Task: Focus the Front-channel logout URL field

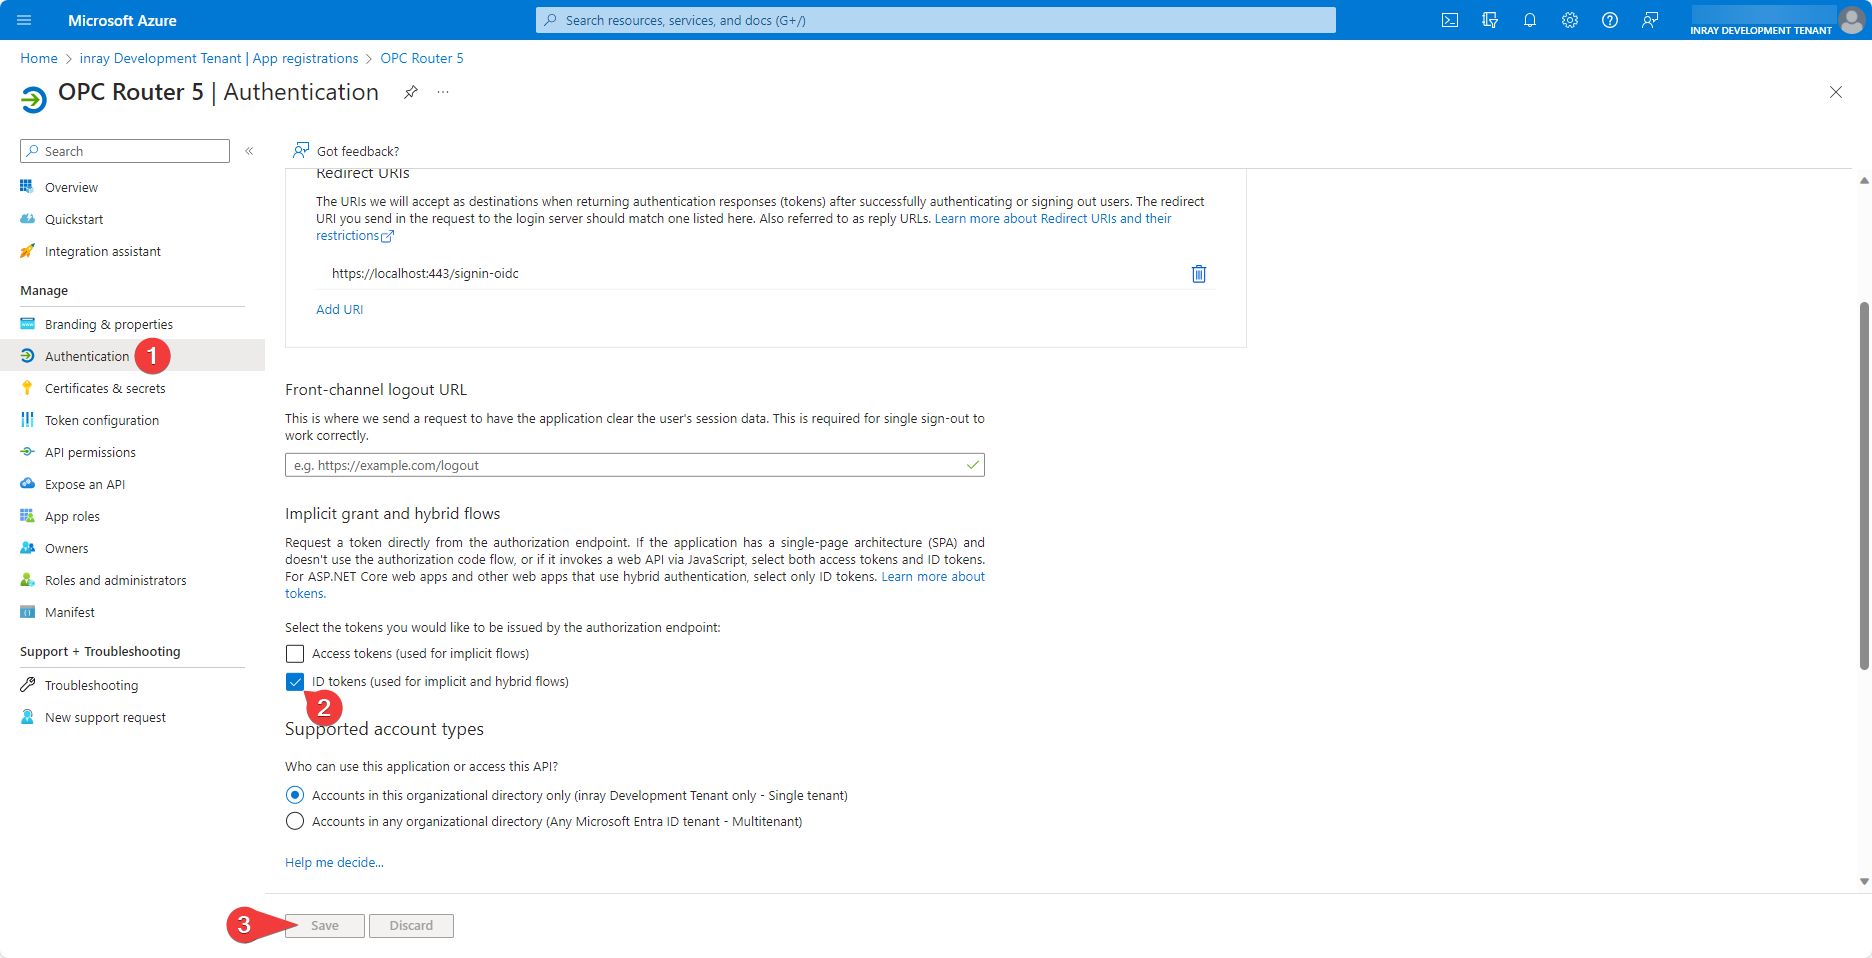Action: [635, 465]
